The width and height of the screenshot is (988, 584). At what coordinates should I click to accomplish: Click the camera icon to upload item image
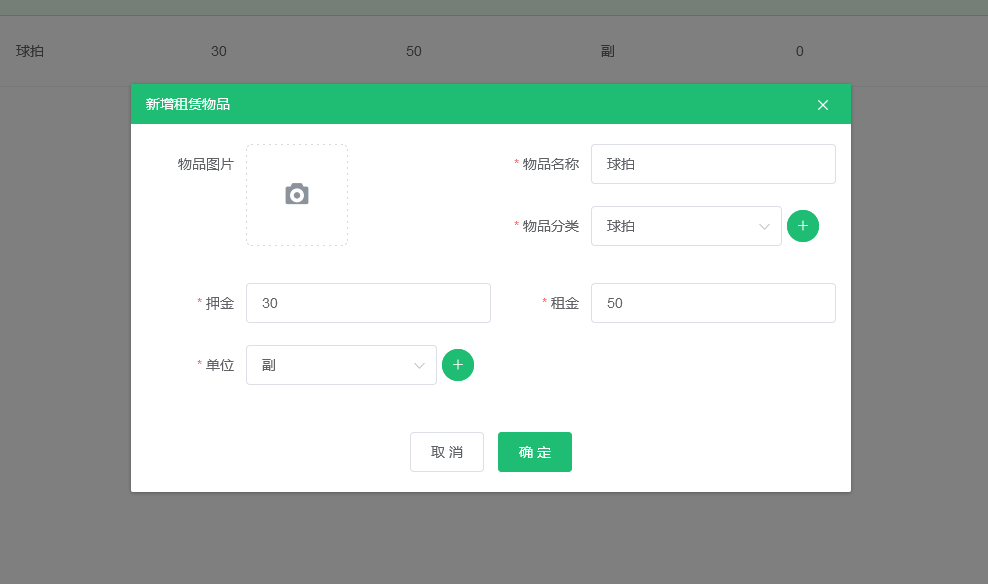297,195
